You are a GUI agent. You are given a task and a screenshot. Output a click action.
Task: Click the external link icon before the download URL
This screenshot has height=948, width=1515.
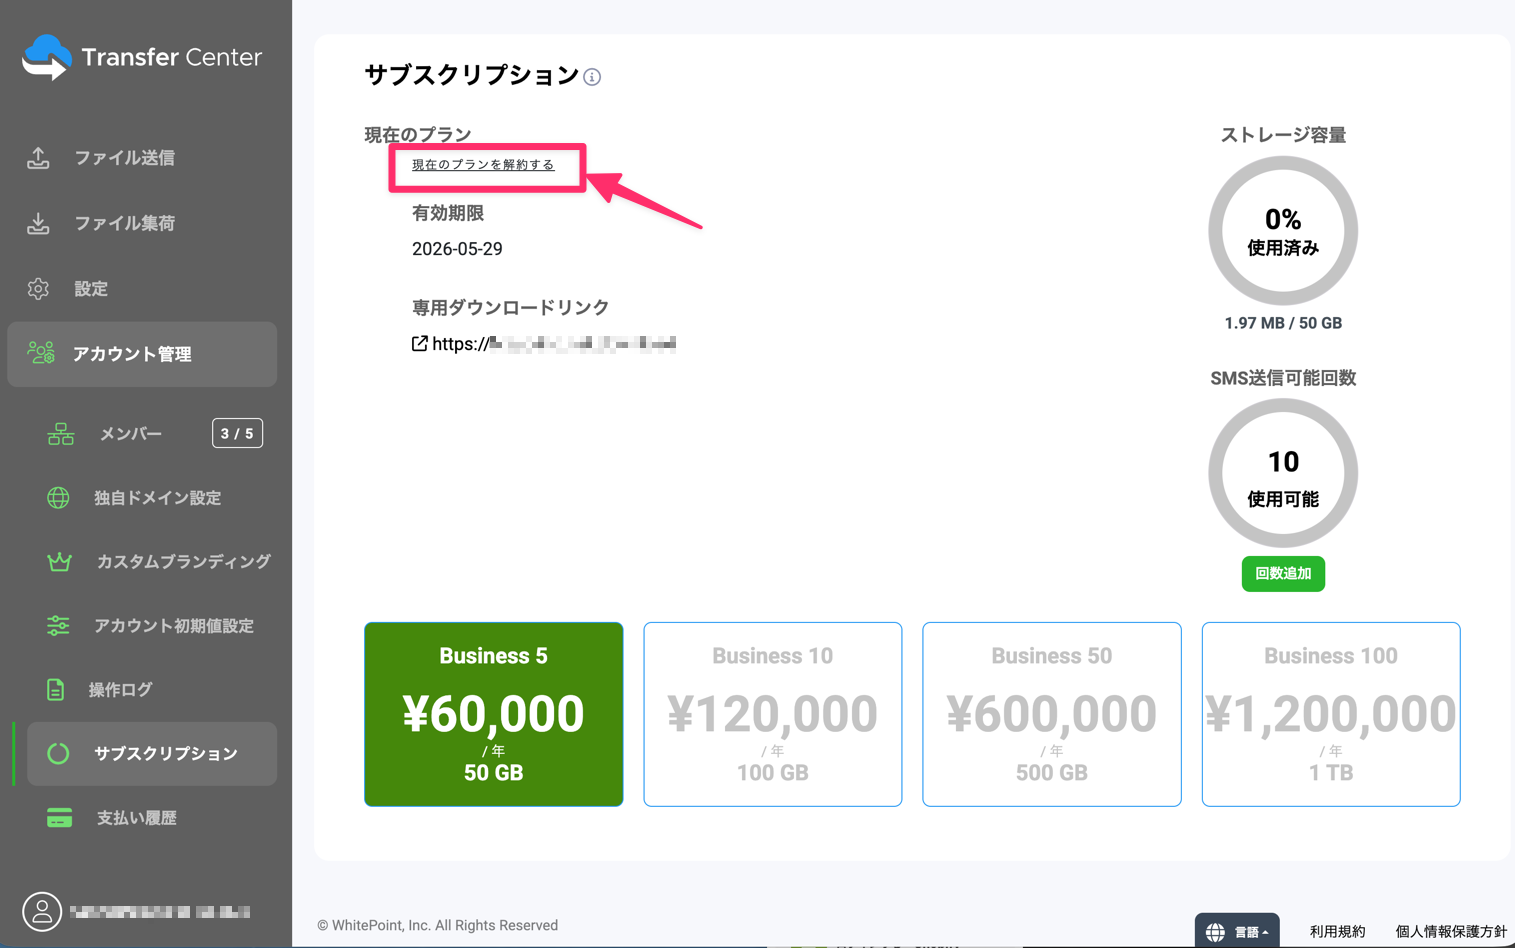point(419,343)
